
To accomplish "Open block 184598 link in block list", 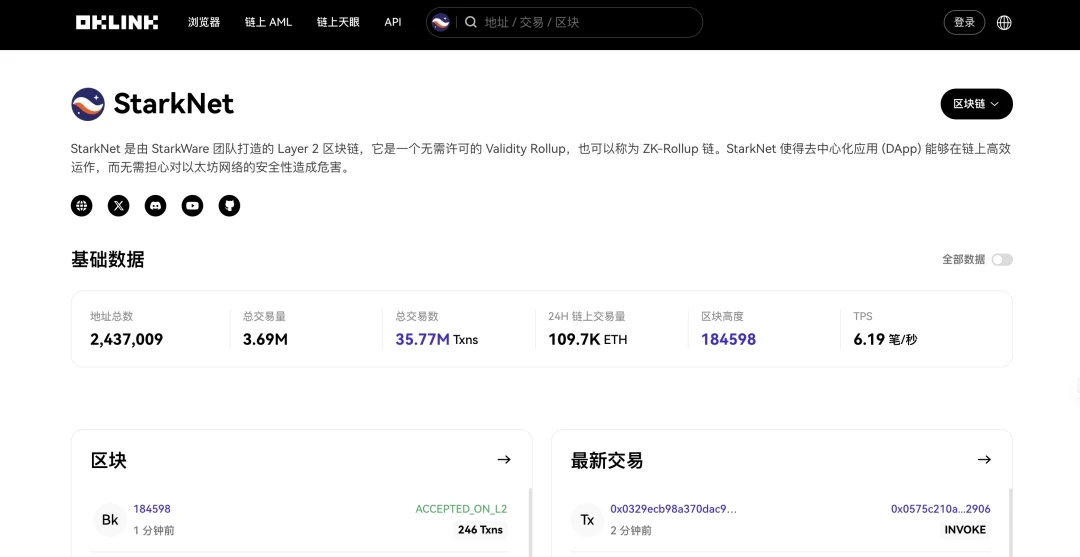I will 152,509.
